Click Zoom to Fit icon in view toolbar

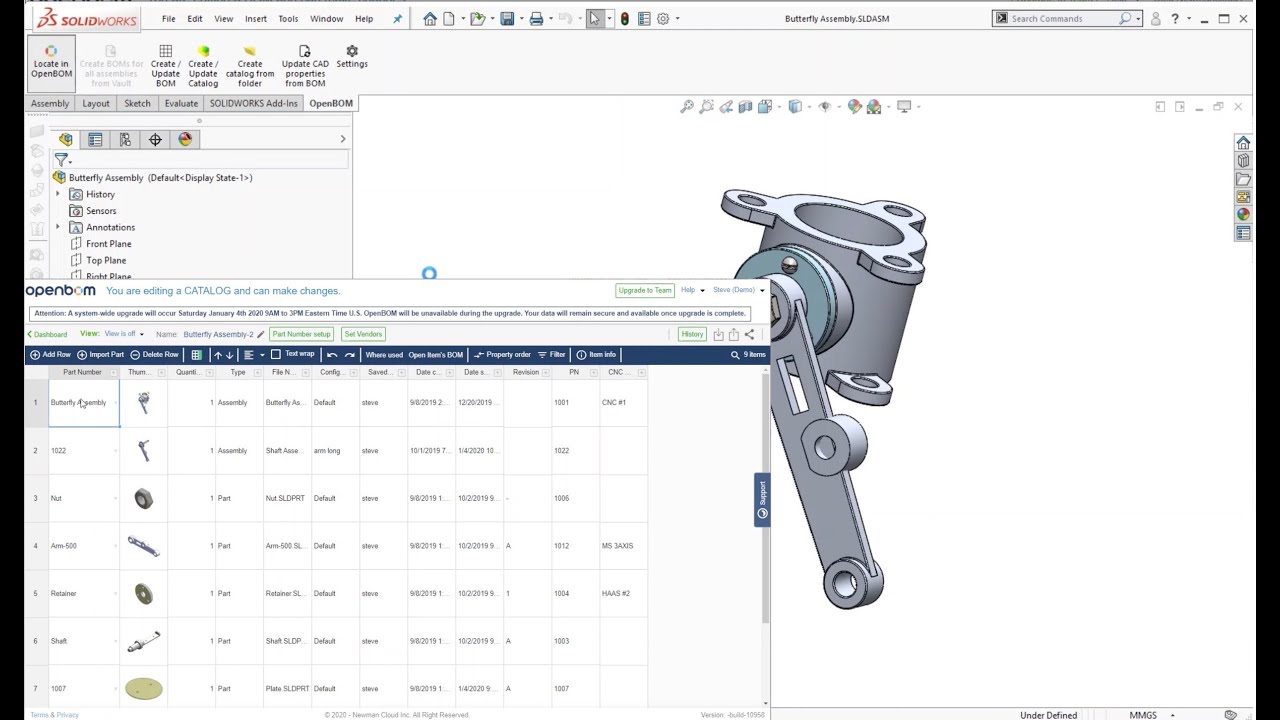tap(687, 106)
